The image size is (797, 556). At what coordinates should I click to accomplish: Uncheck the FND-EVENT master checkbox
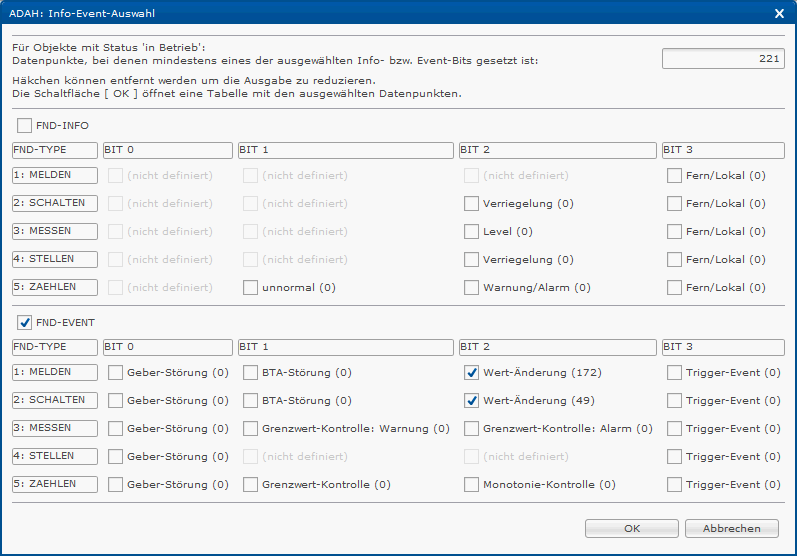tap(24, 322)
